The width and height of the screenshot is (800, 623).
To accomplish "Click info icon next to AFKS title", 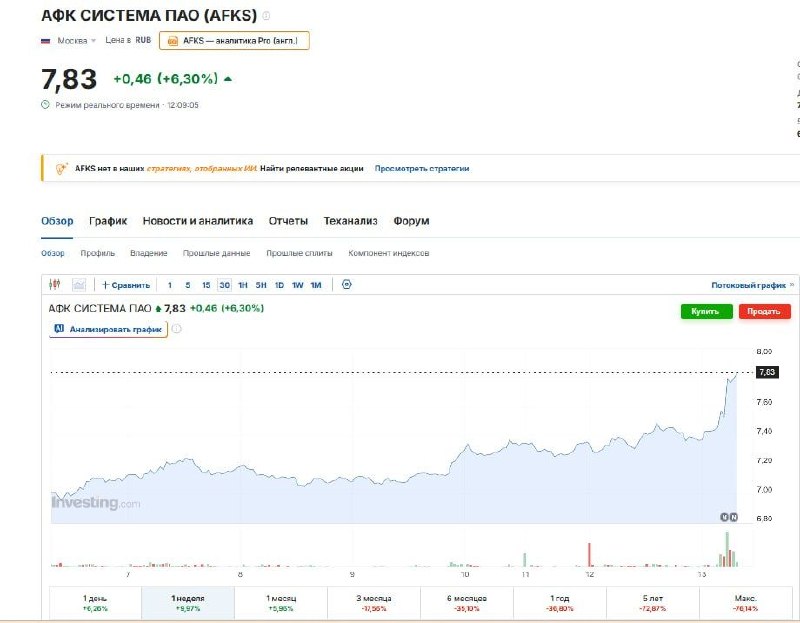I will (266, 16).
